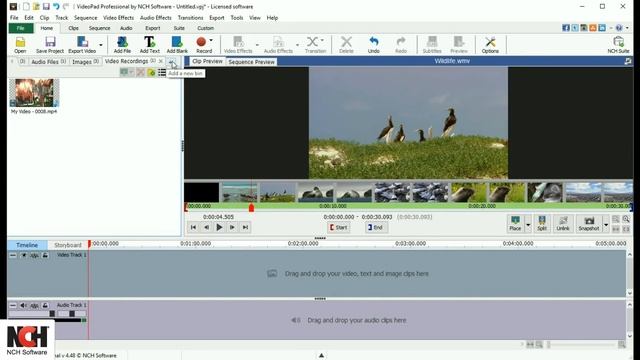The height and width of the screenshot is (360, 640).
Task: Switch to the Sequence Preview tab
Action: click(x=251, y=62)
